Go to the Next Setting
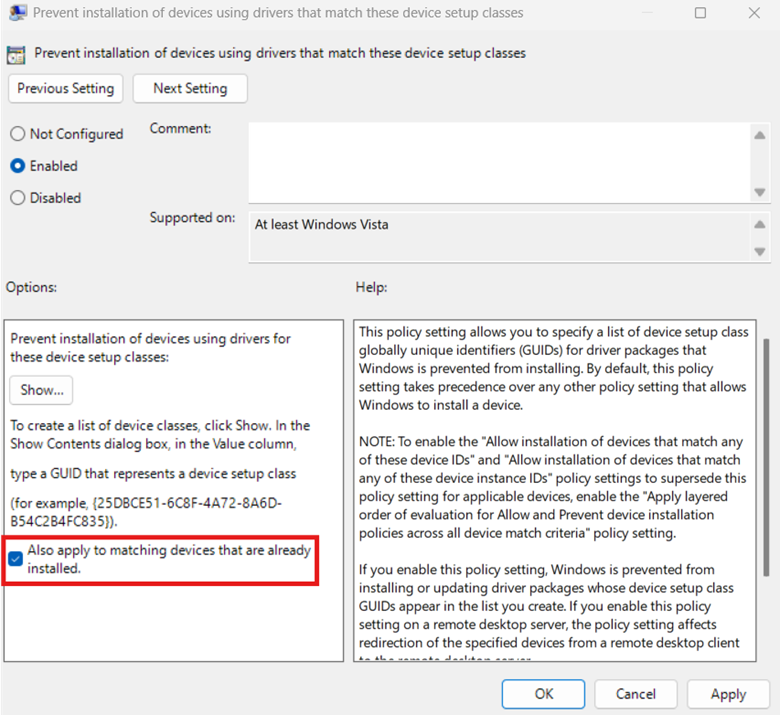This screenshot has width=780, height=715. [x=190, y=88]
